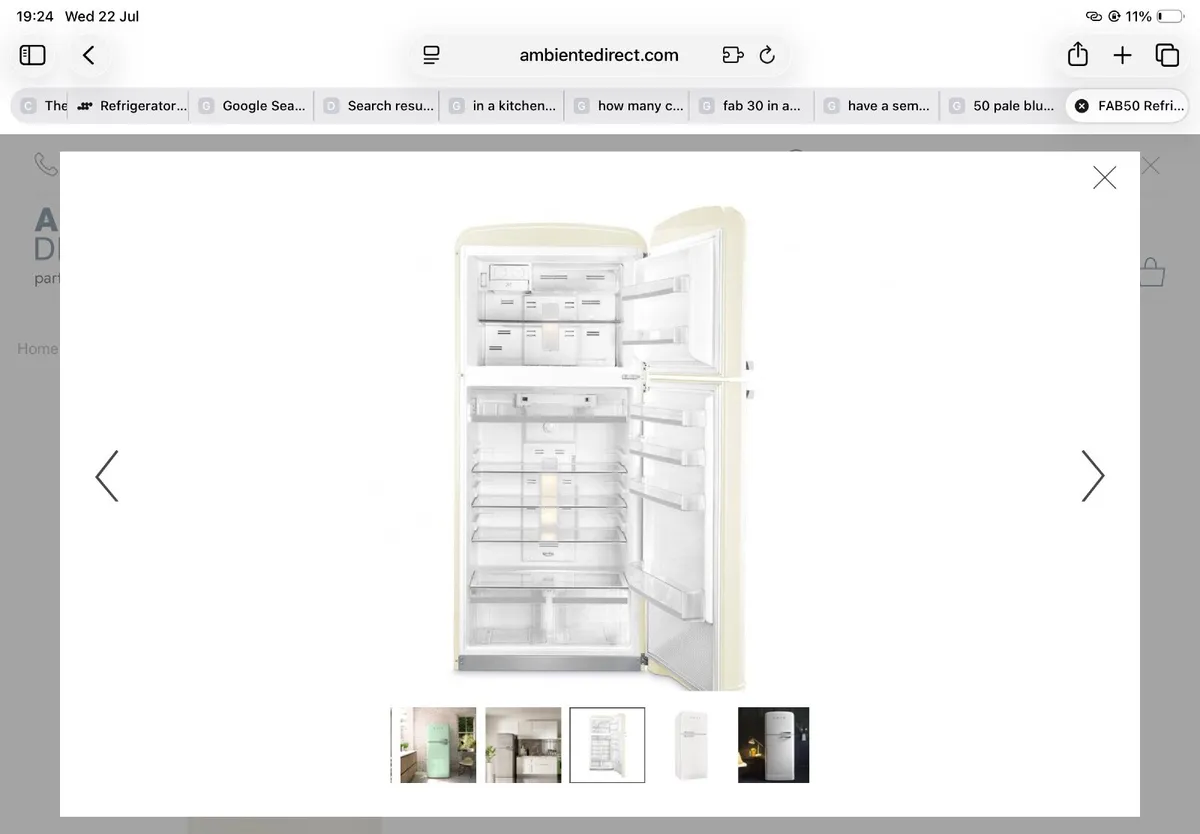The height and width of the screenshot is (834, 1200).
Task: Tap the 19:24 clock in status bar
Action: [35, 17]
